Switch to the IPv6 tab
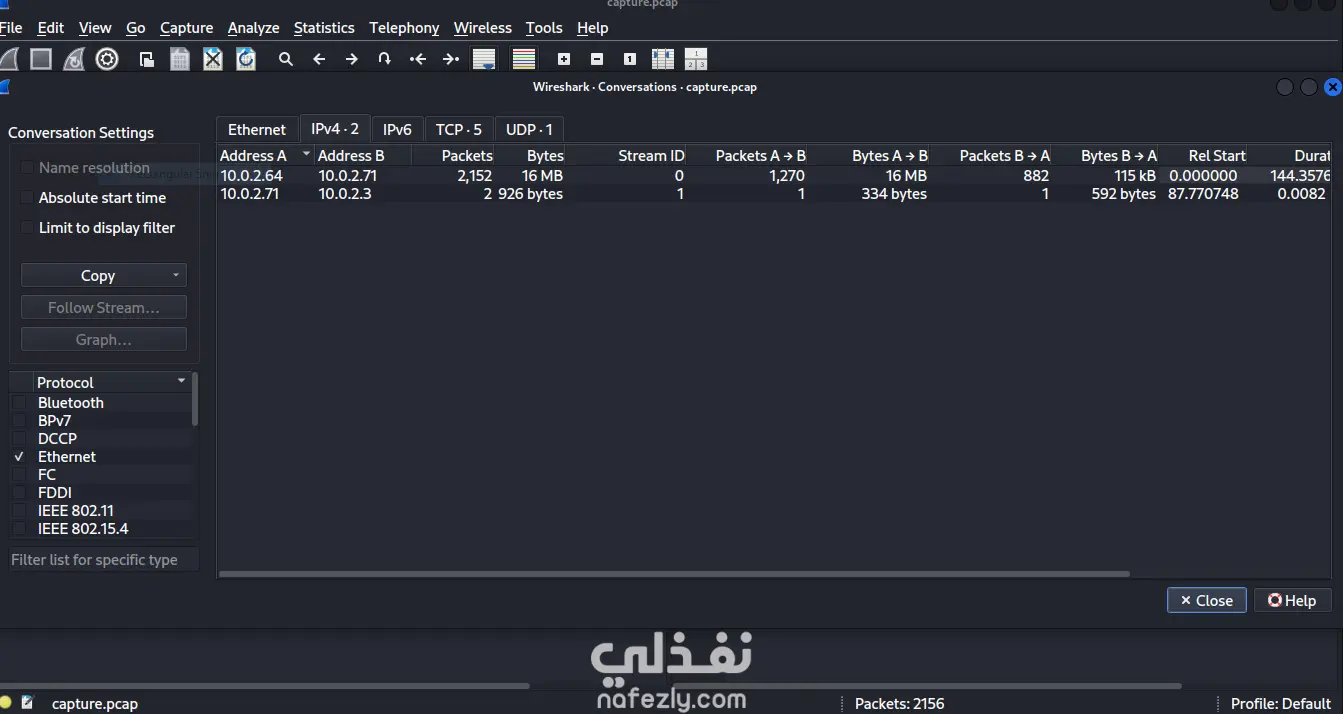Viewport: 1343px width, 714px height. click(397, 129)
